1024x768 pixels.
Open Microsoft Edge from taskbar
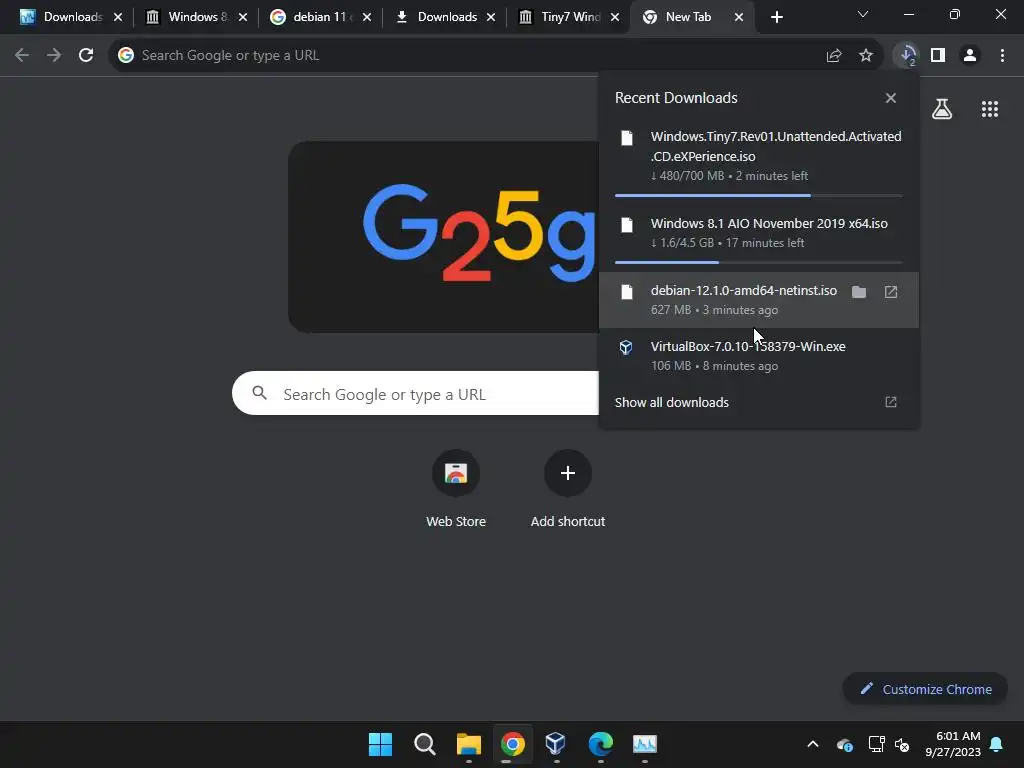[x=600, y=744]
